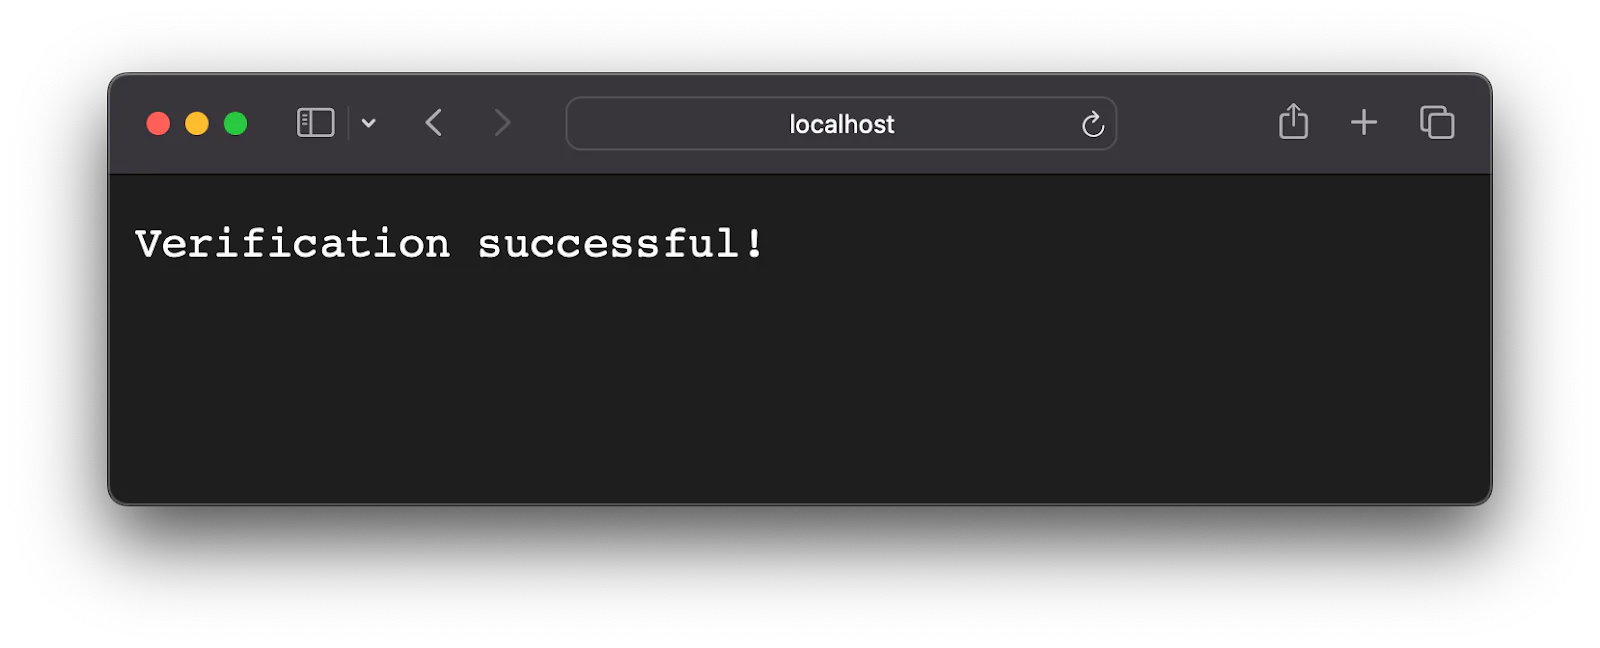Minimize window using the yellow button
This screenshot has height=648, width=1600.
(197, 123)
